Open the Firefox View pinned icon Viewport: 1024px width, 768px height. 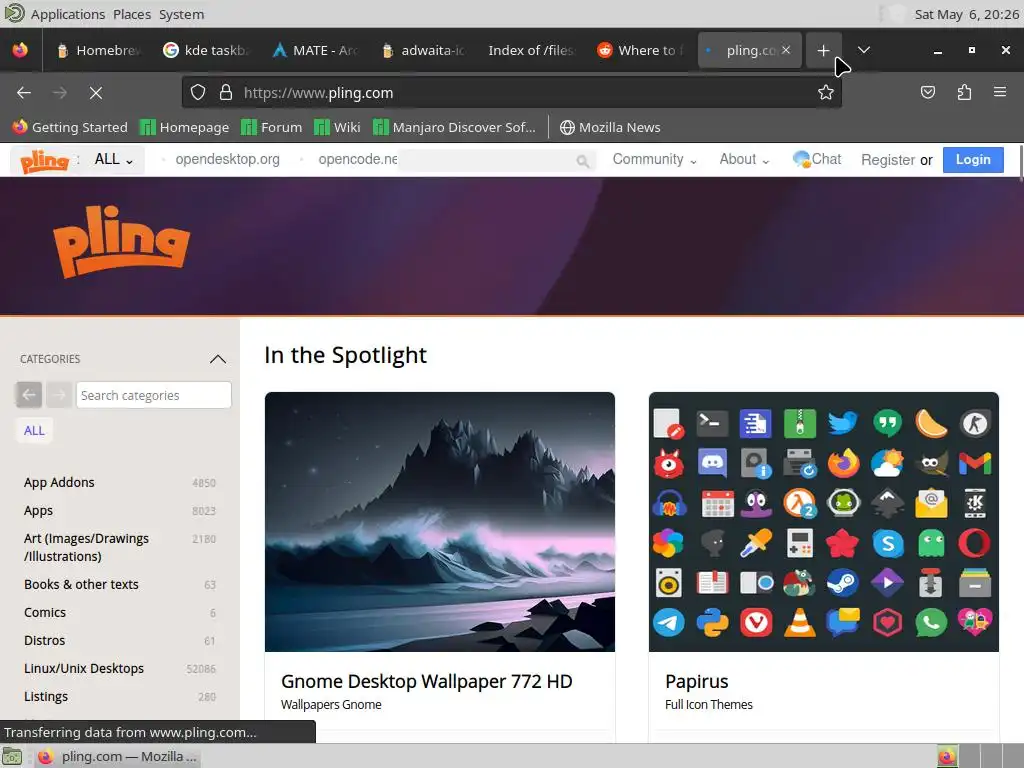pos(20,50)
